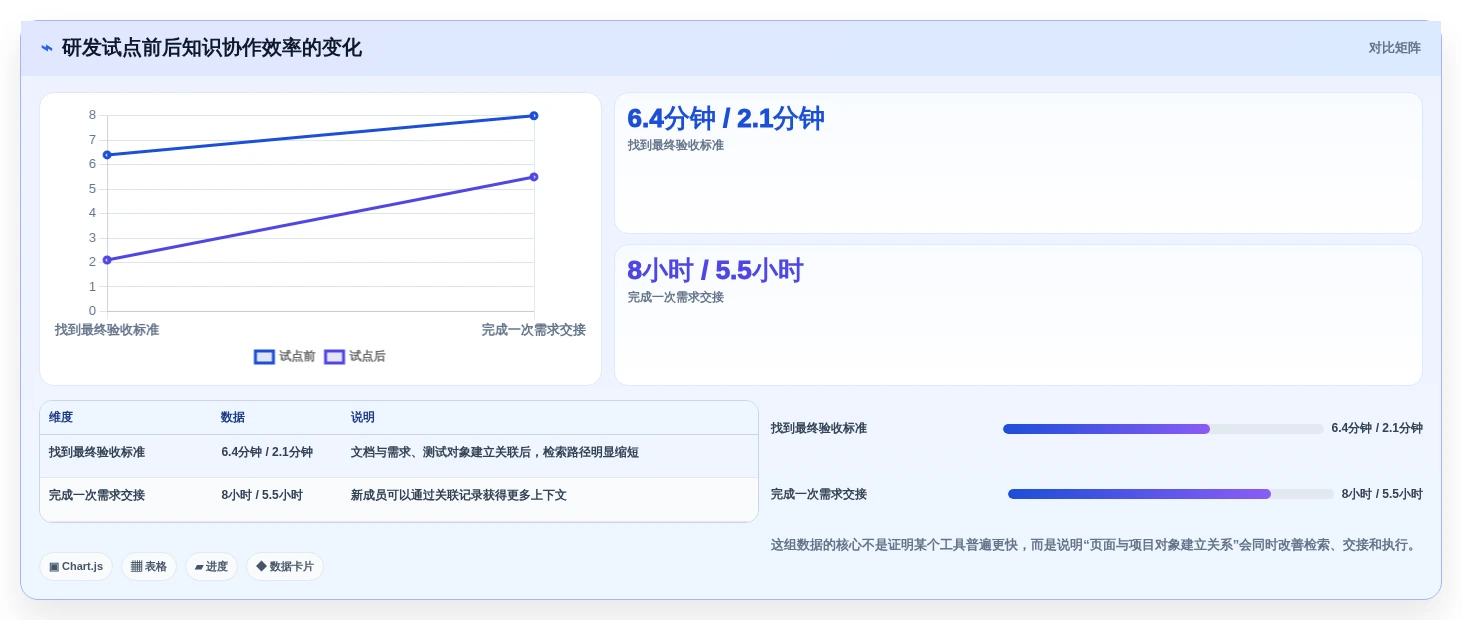Click the 数据 table column header
Screen dimensions: 1462x620
(233, 418)
